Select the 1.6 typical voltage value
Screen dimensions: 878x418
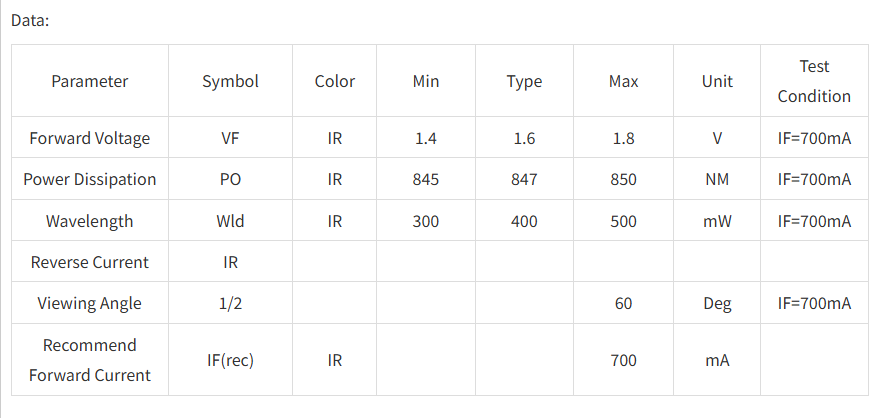click(524, 138)
